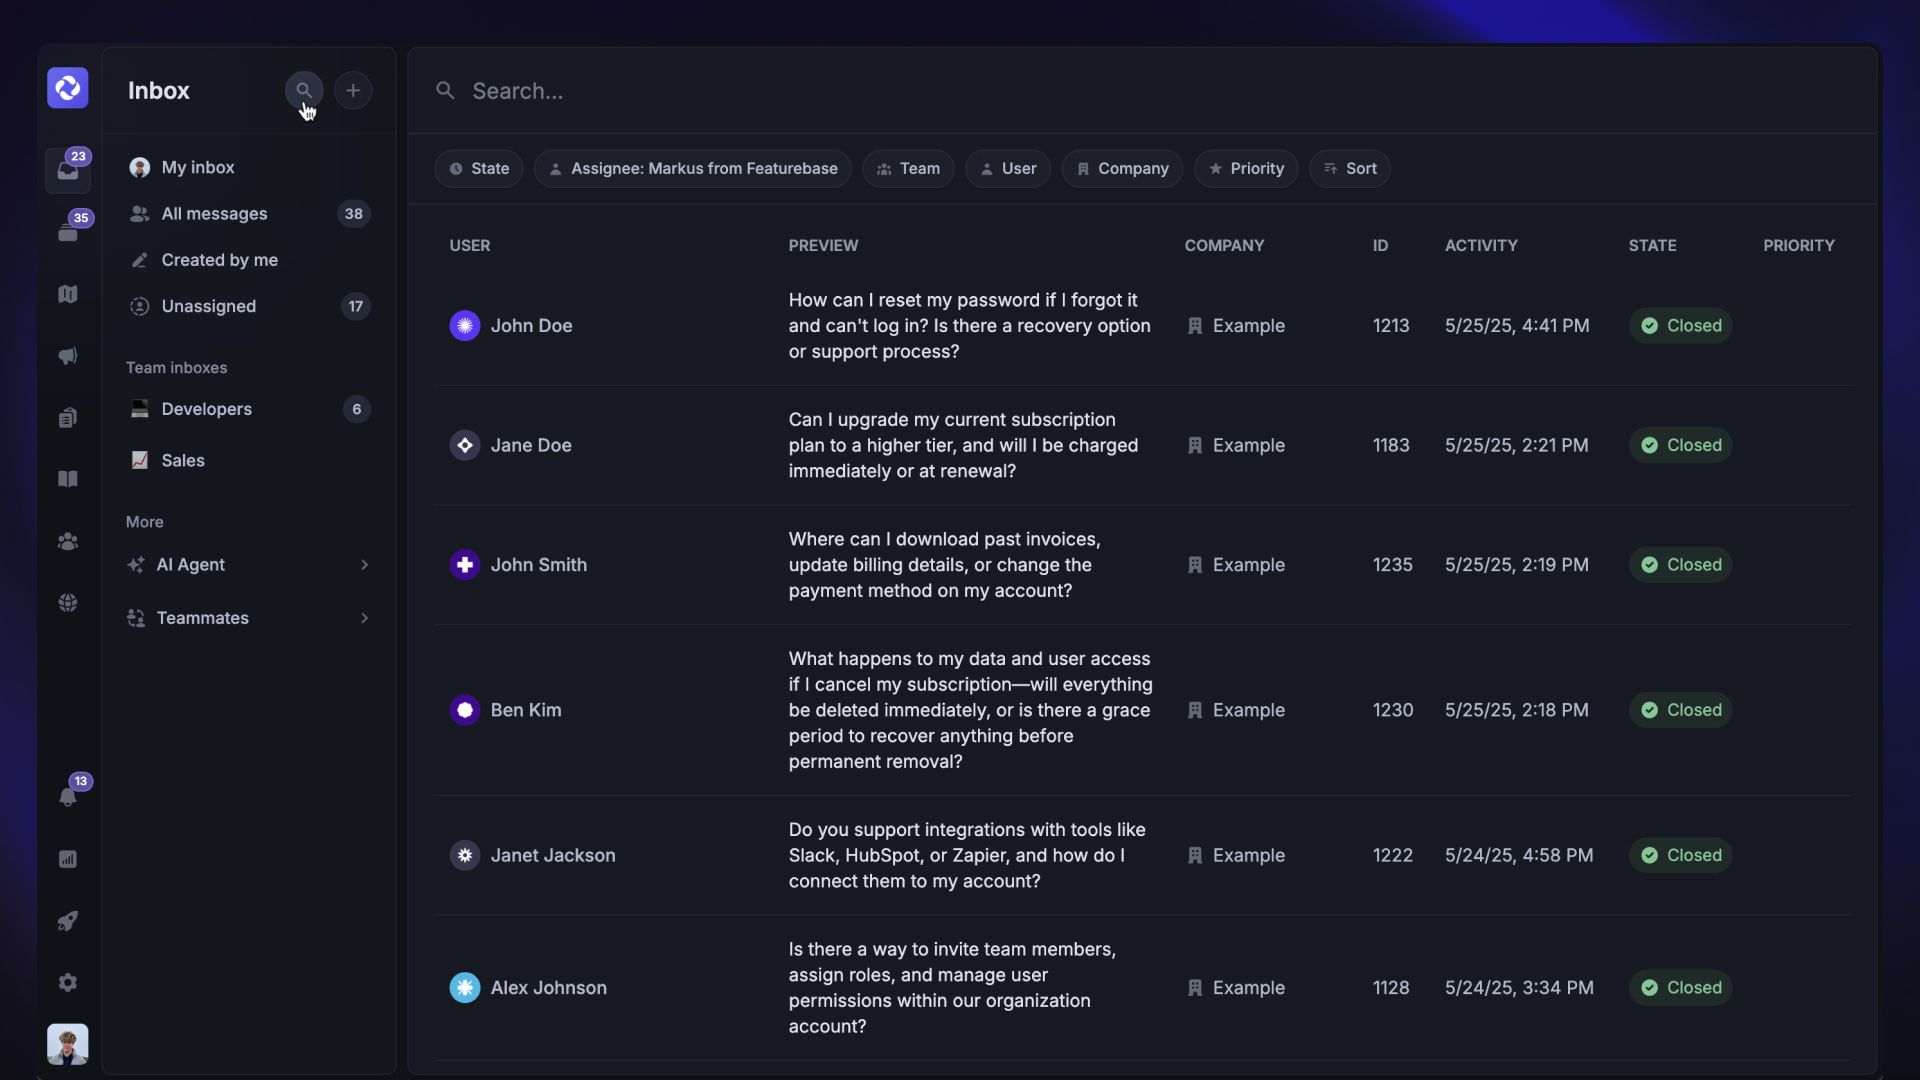Select the Developers team inbox
Viewport: 1920px width, 1080px height.
pyautogui.click(x=206, y=409)
